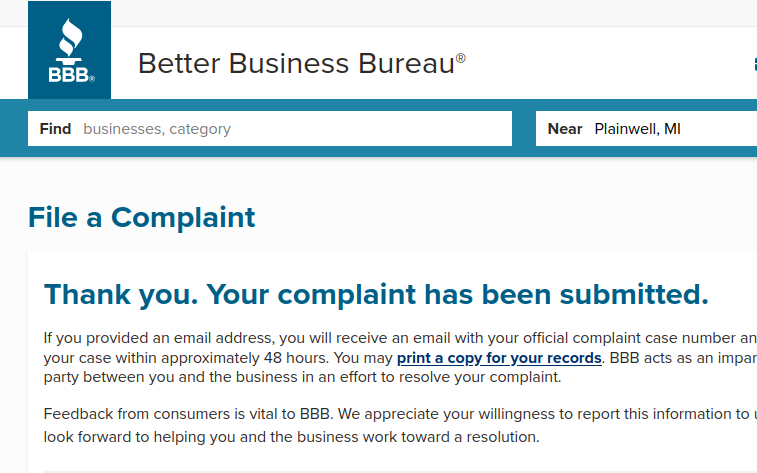This screenshot has width=757, height=473.
Task: Click the Find label in the search box
Action: tap(55, 129)
